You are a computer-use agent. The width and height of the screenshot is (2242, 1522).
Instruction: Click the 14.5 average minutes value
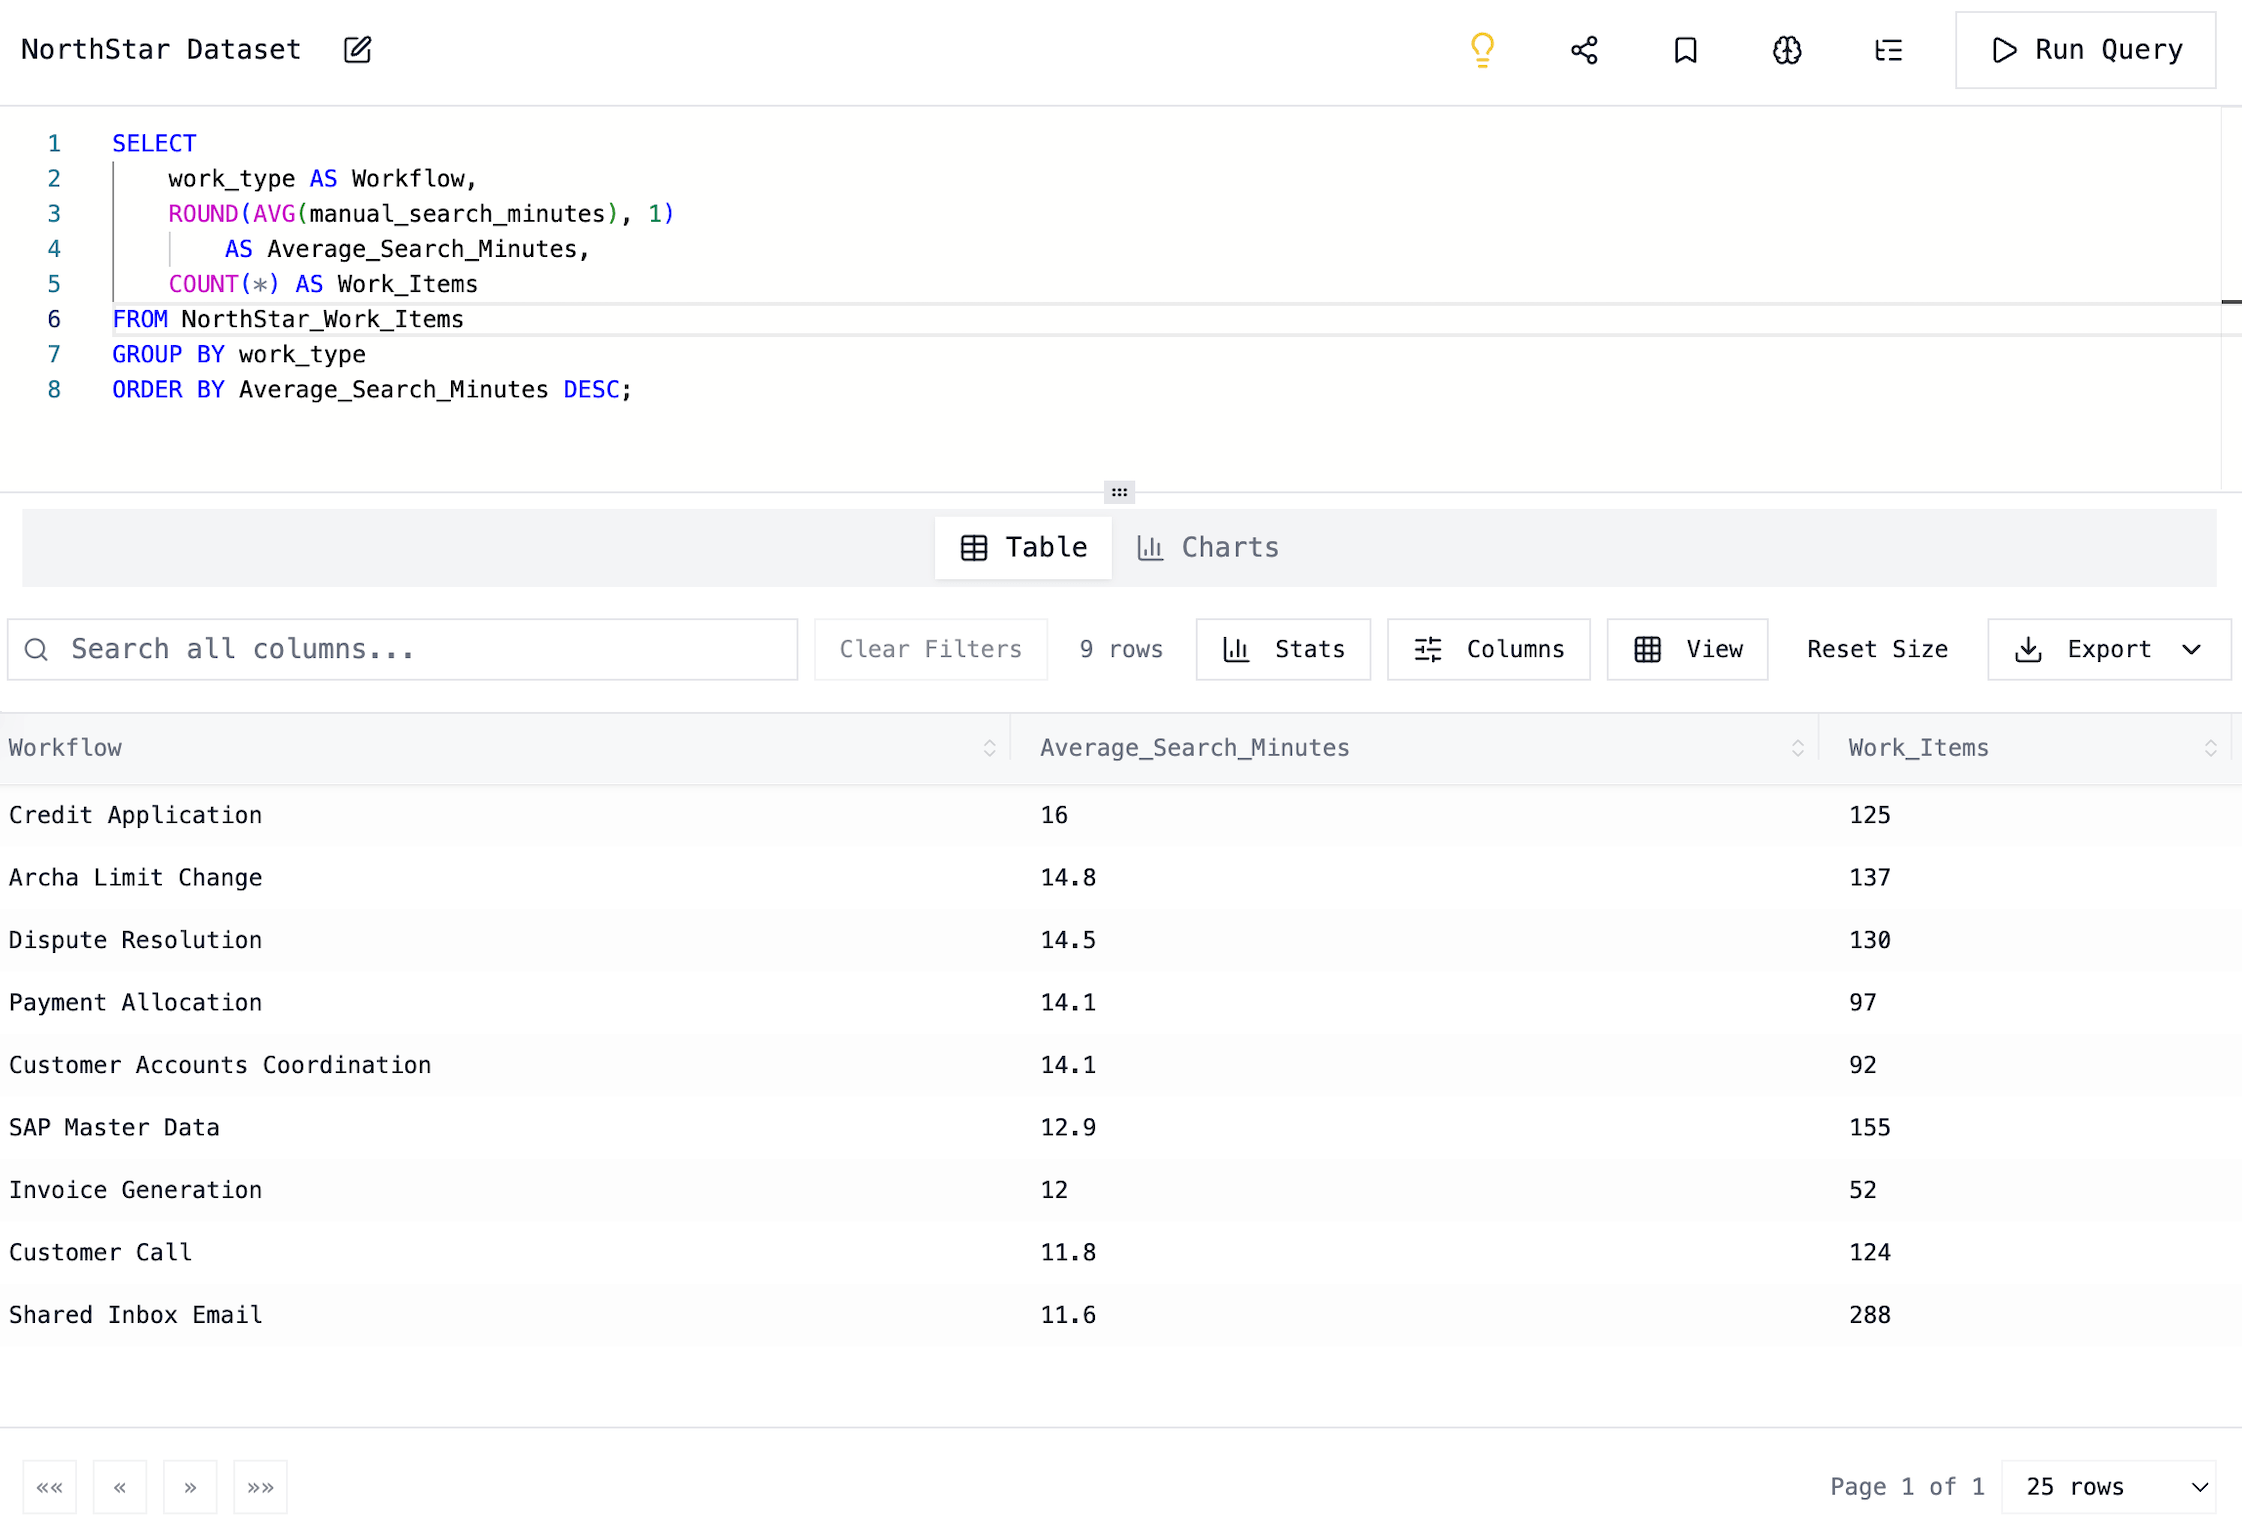(1068, 940)
